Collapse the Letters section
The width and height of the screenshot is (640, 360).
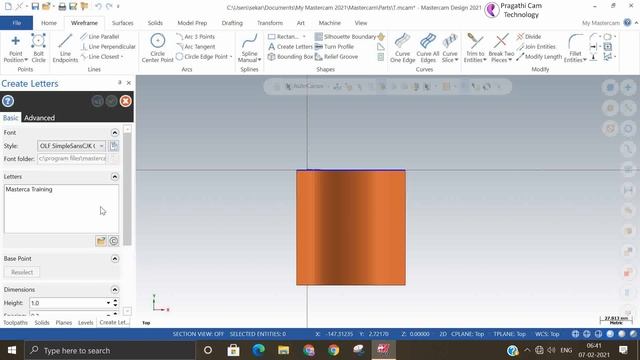(x=115, y=177)
